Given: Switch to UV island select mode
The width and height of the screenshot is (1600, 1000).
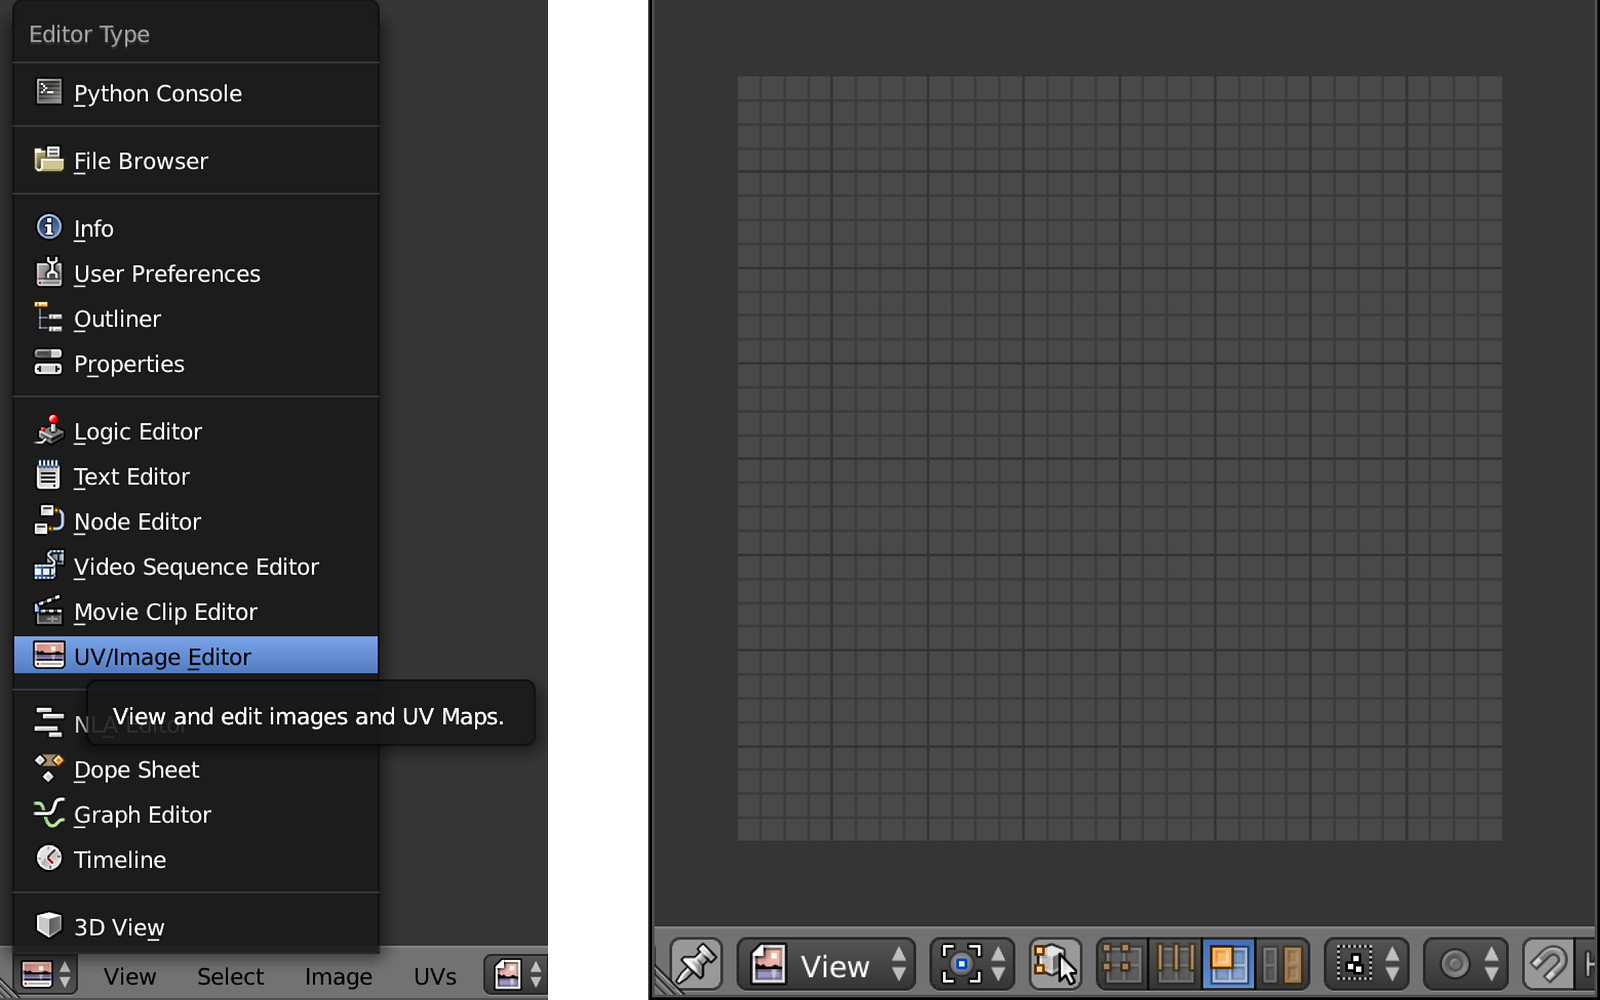Looking at the screenshot, I should (x=1282, y=965).
